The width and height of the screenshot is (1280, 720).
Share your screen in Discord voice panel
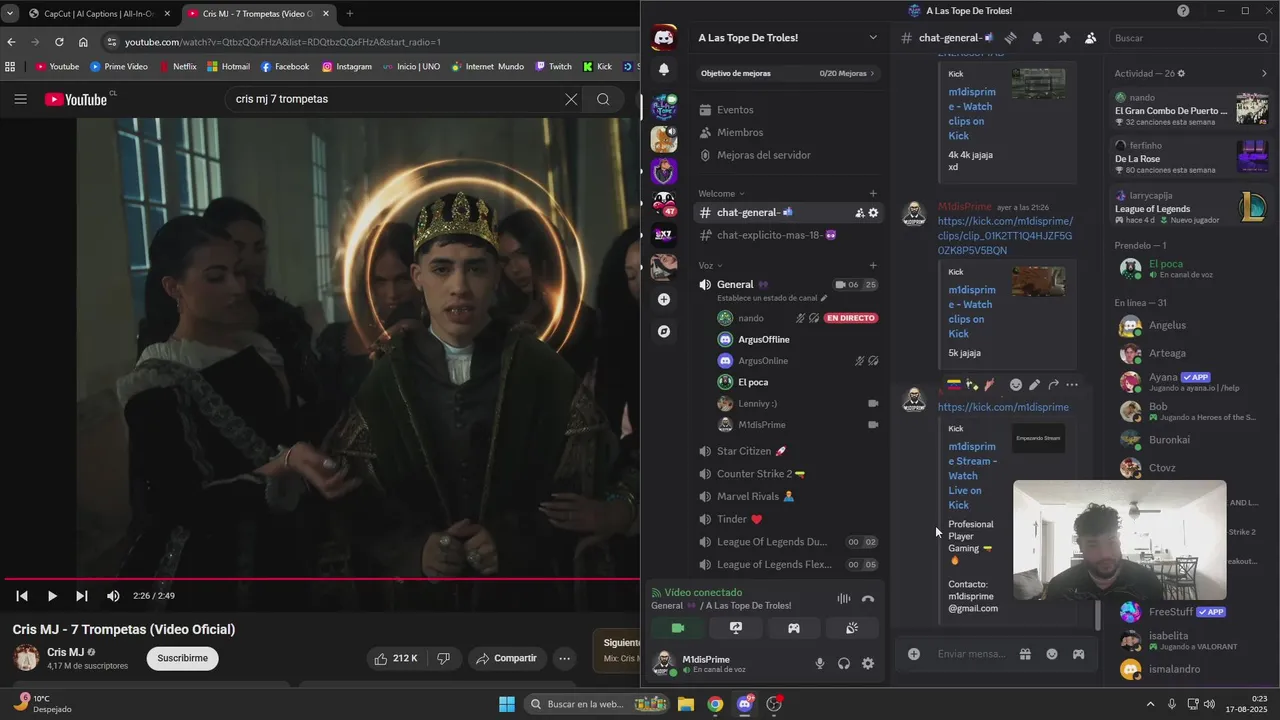(736, 628)
